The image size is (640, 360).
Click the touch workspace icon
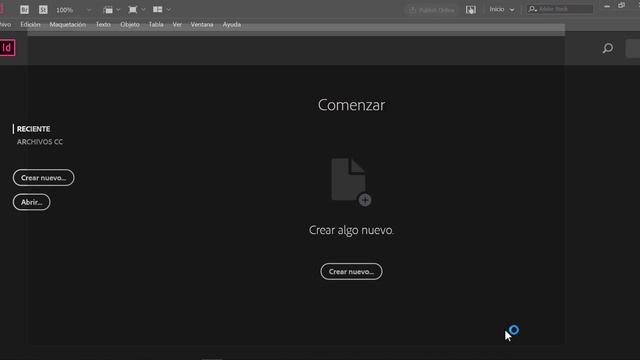click(471, 10)
